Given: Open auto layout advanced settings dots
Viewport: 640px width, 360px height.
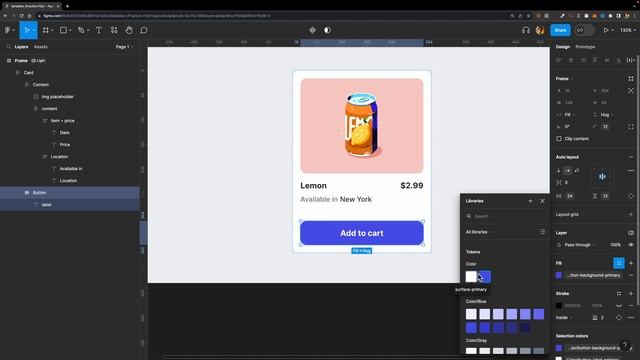Looking at the screenshot, I should 631,171.
